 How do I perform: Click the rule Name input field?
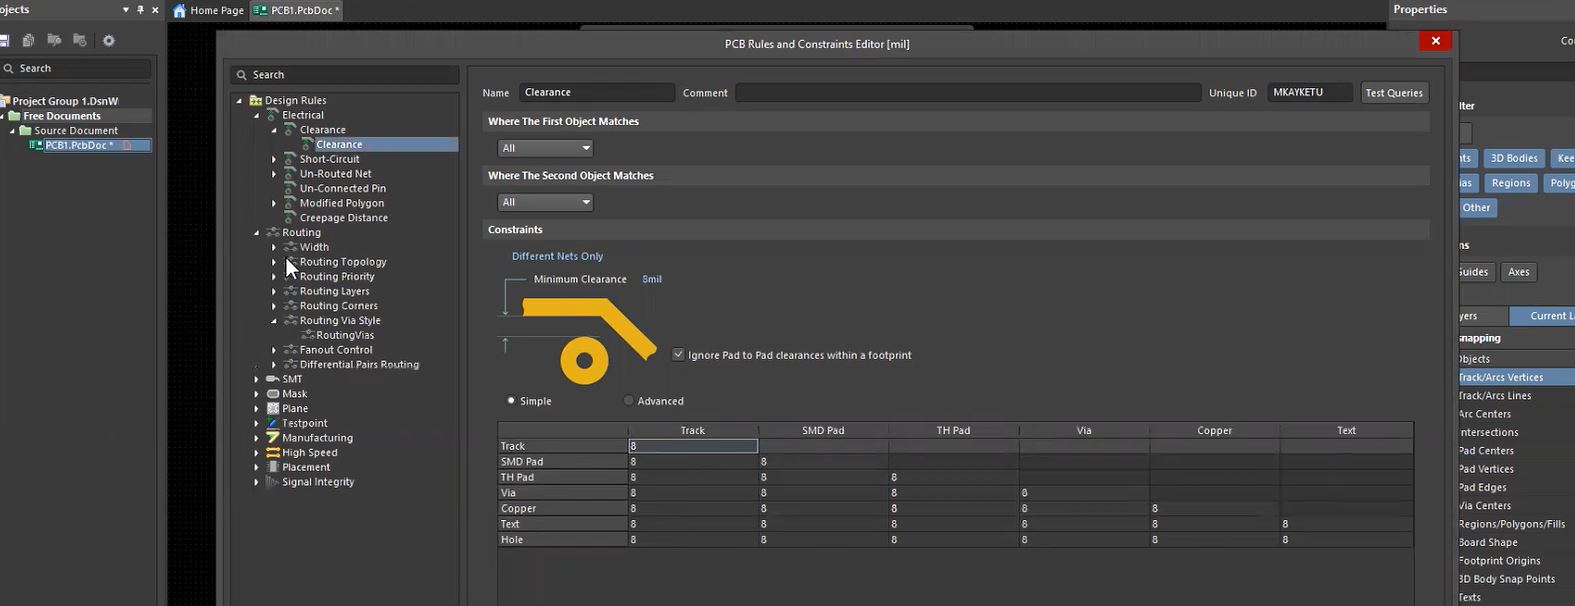click(596, 93)
